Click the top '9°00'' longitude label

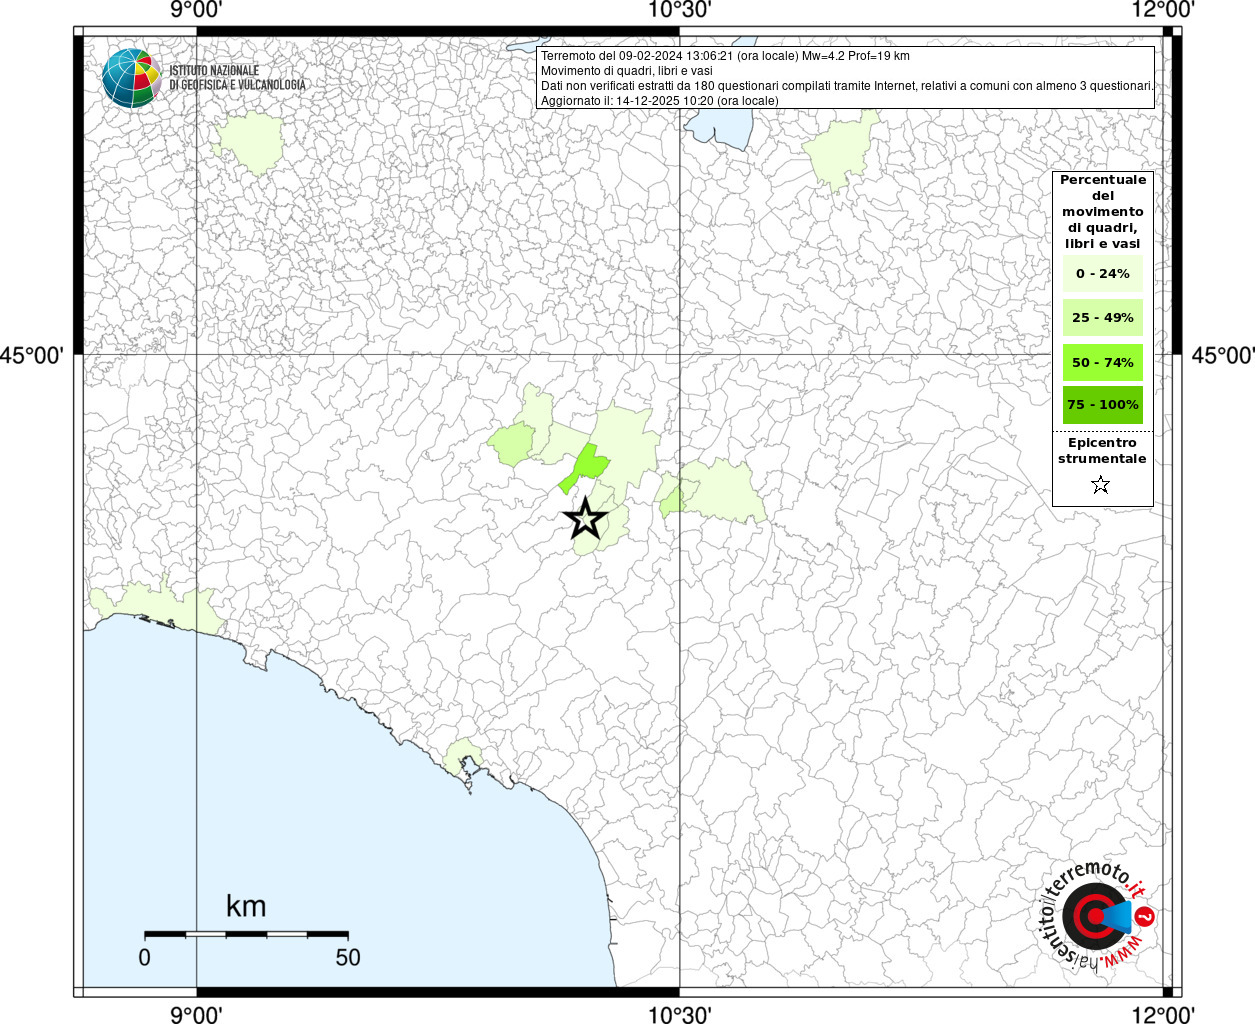click(x=196, y=10)
